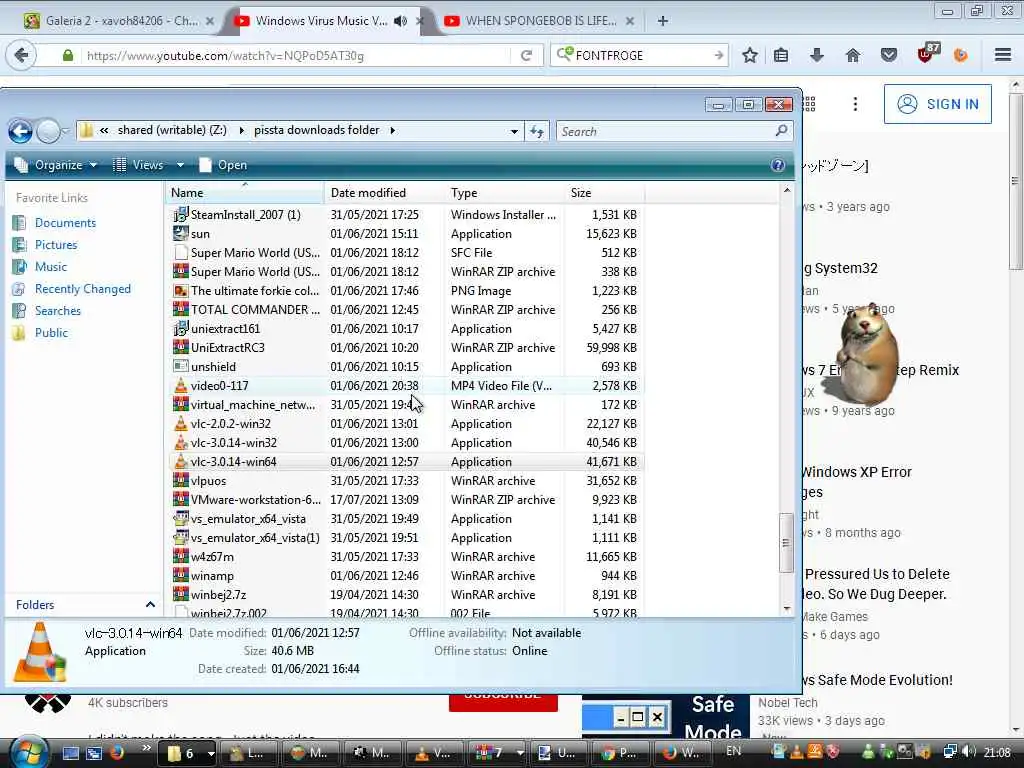Open Safe Mode Evolution video link

877,680
